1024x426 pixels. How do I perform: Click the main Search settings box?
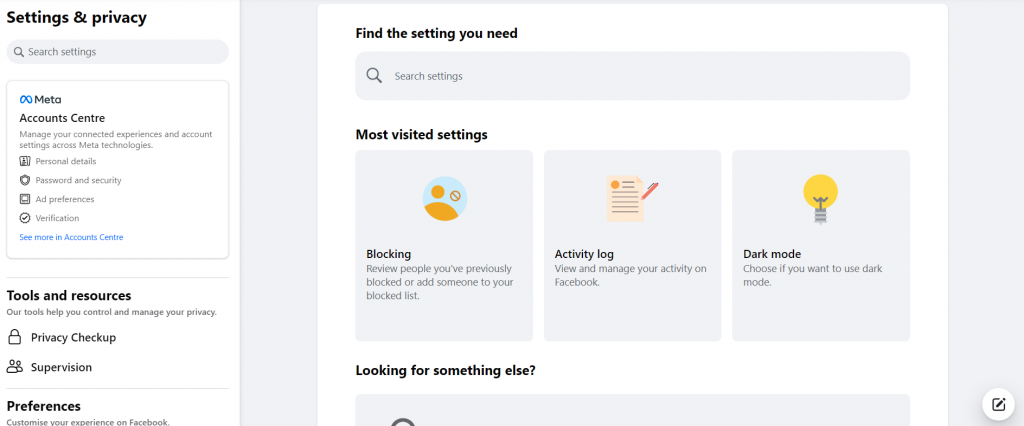coord(632,76)
